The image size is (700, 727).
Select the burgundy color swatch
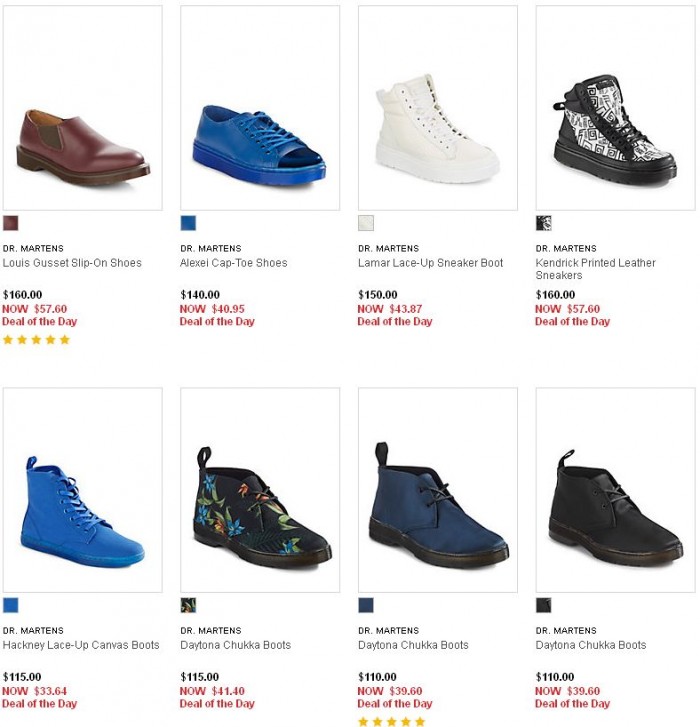tap(11, 223)
